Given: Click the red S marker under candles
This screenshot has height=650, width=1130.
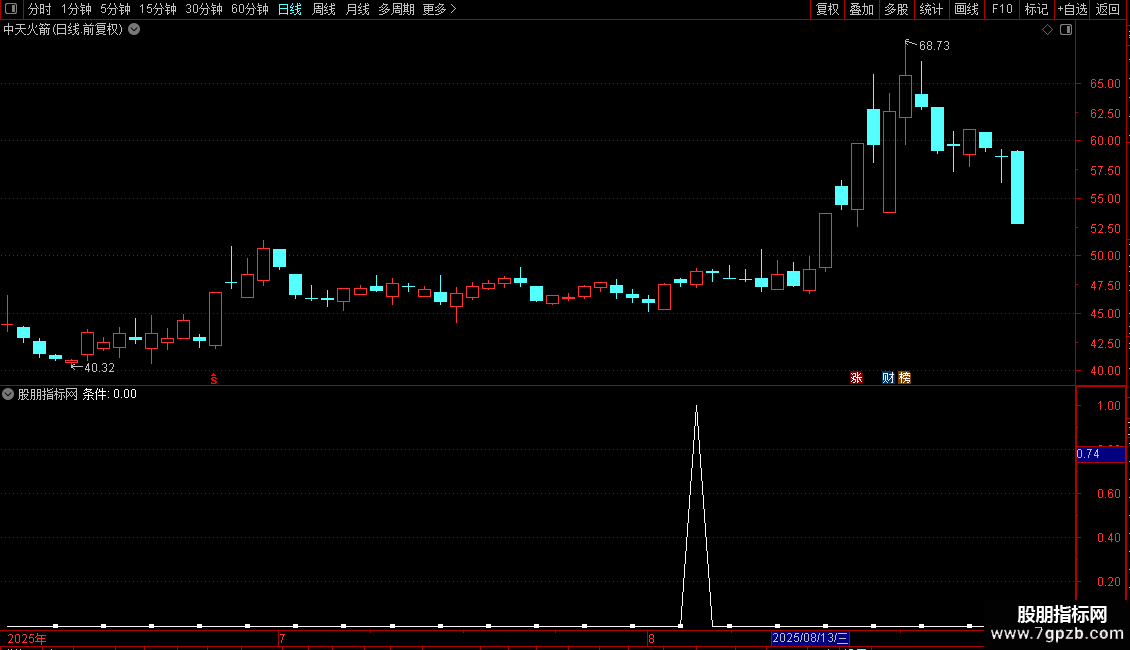Looking at the screenshot, I should pyautogui.click(x=214, y=379).
